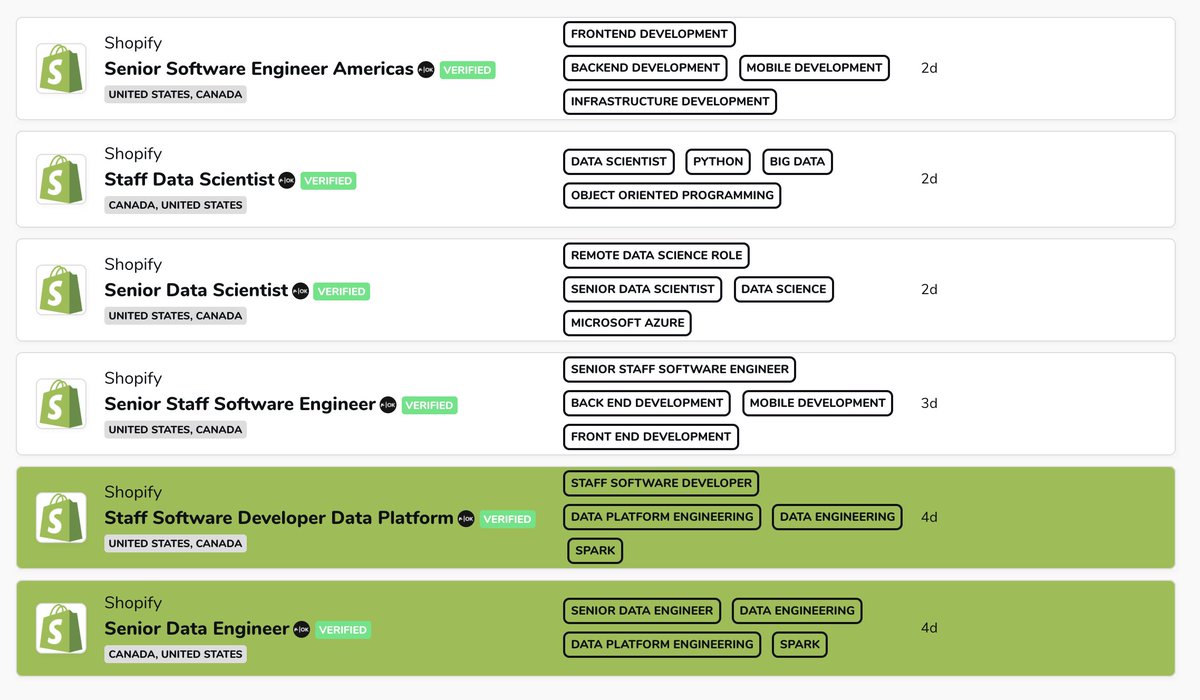View the Senior Data Scientist job title link
This screenshot has height=700, width=1200.
(x=196, y=290)
